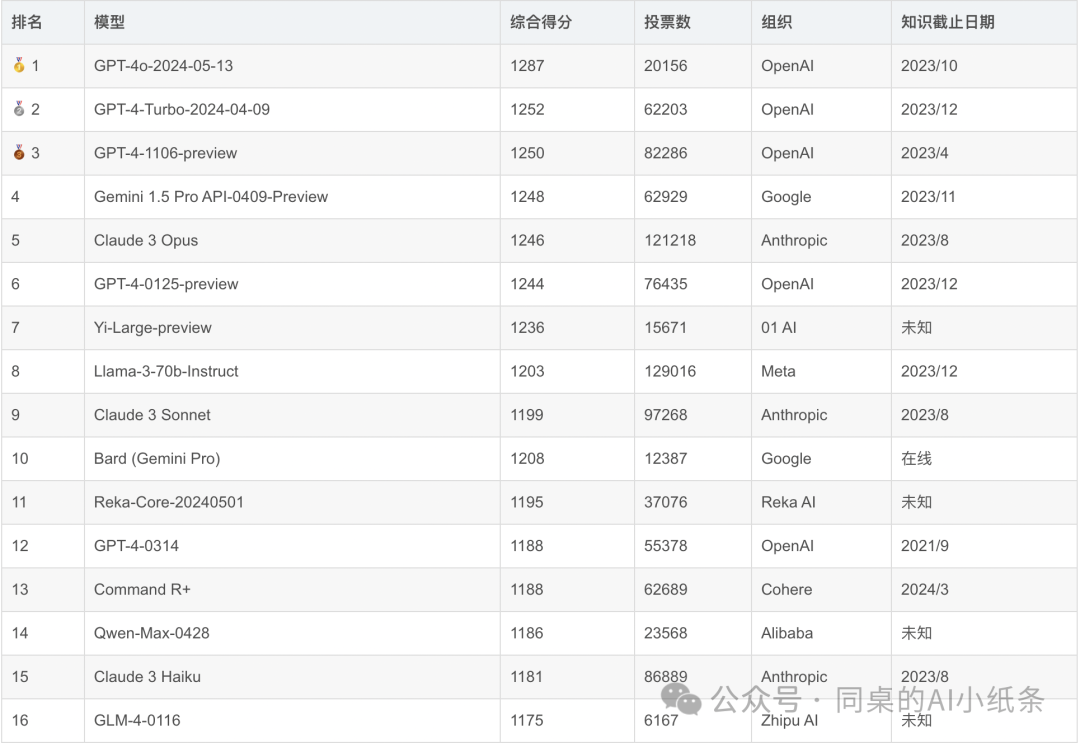Click the score 1244
Image resolution: width=1080 pixels, height=743 pixels.
(x=527, y=284)
